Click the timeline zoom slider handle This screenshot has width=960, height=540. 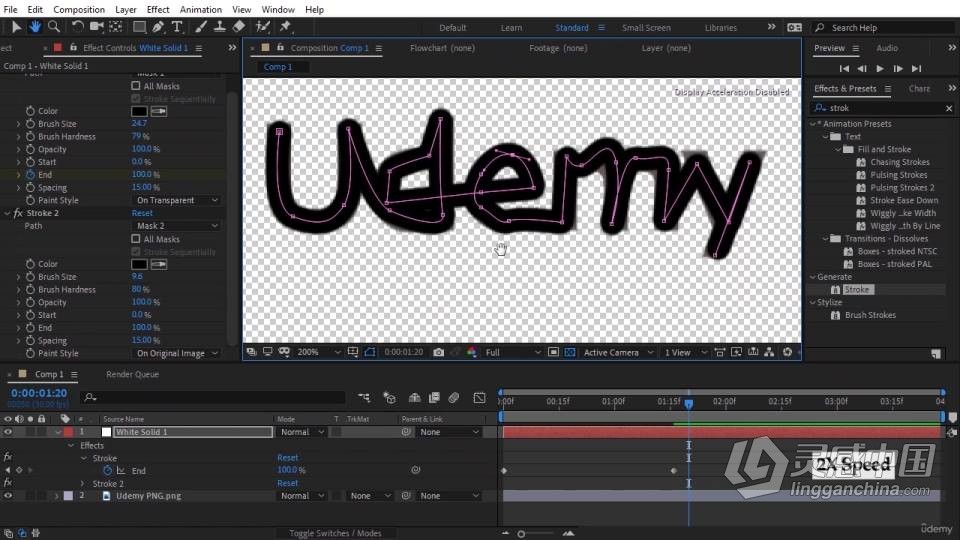pos(521,534)
